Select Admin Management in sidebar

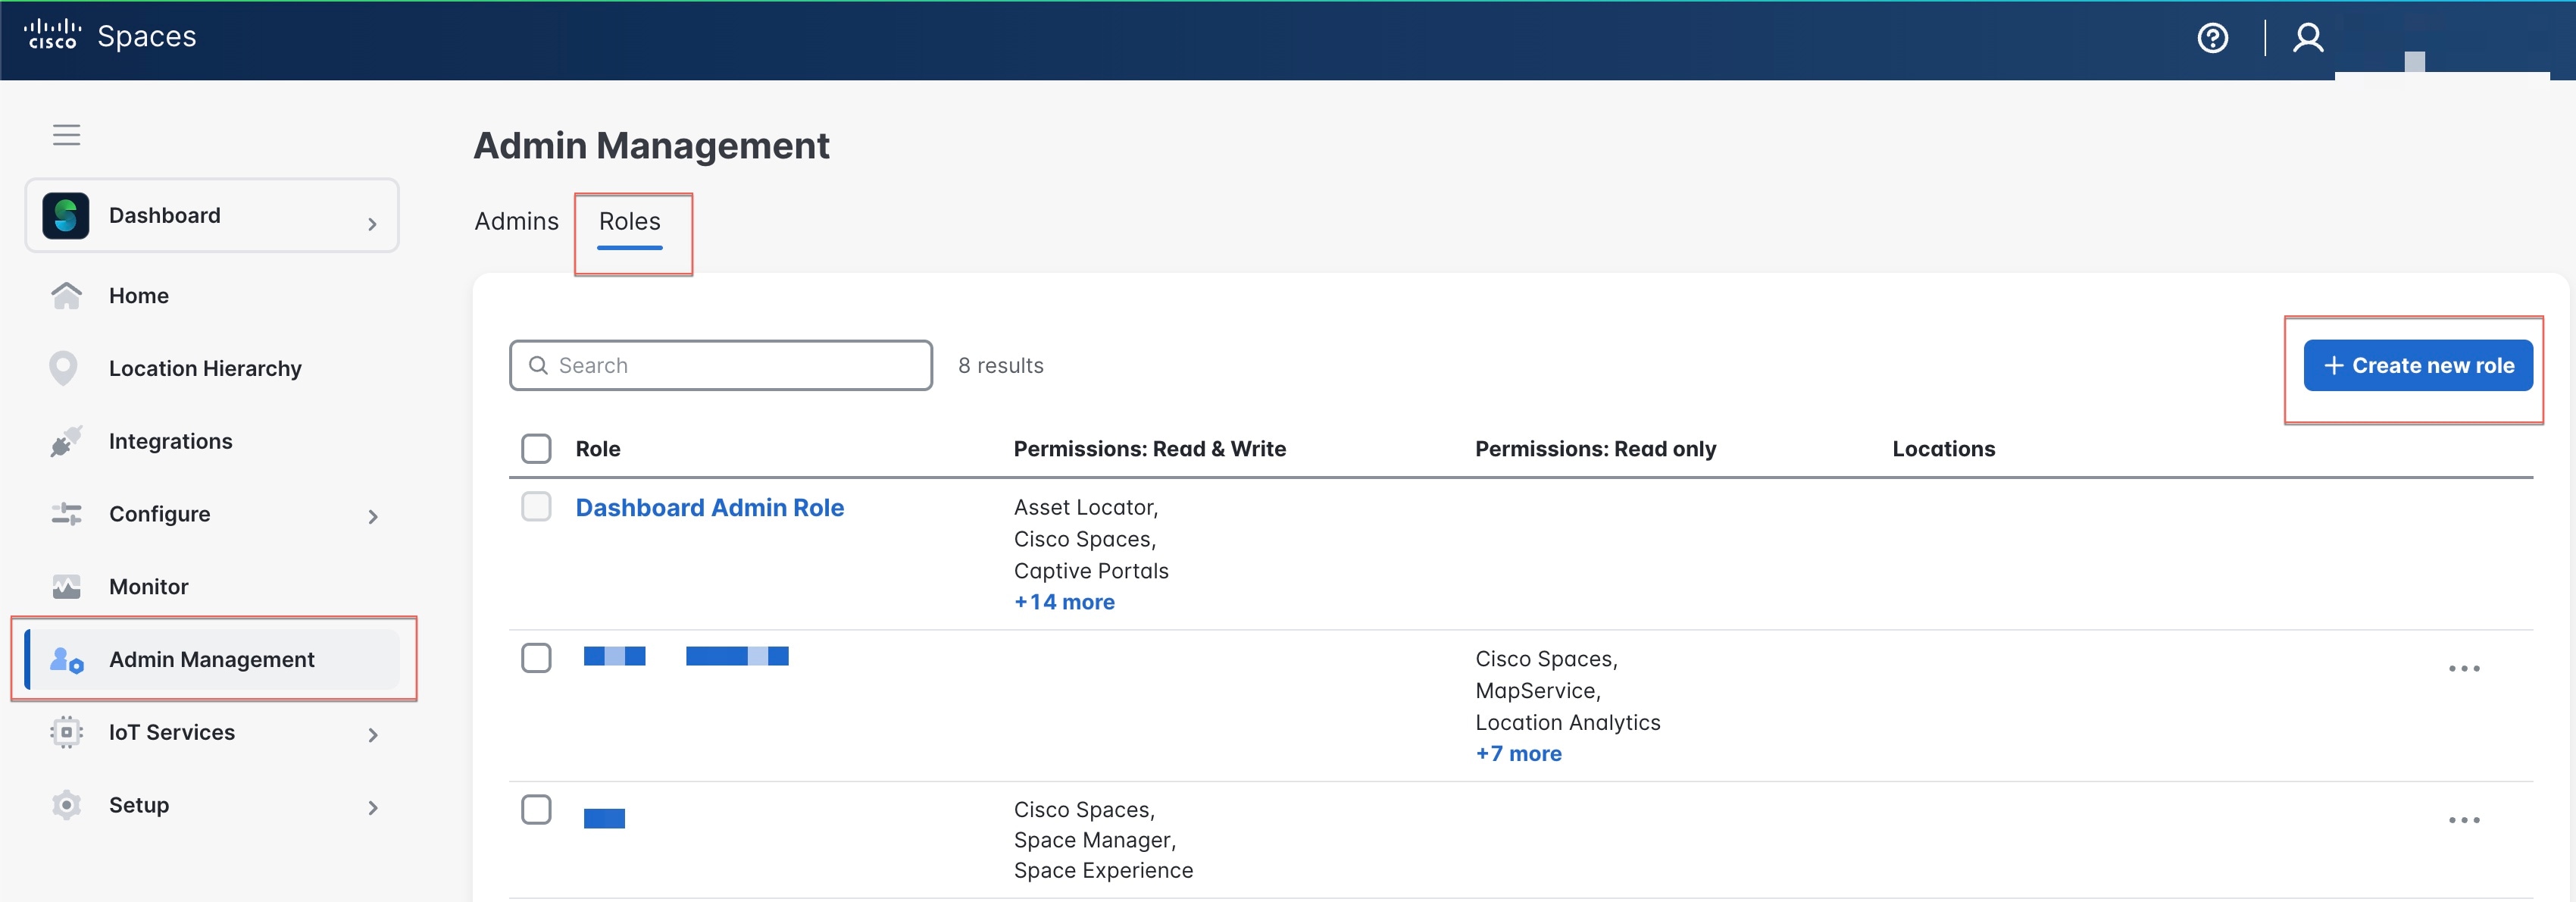point(211,659)
